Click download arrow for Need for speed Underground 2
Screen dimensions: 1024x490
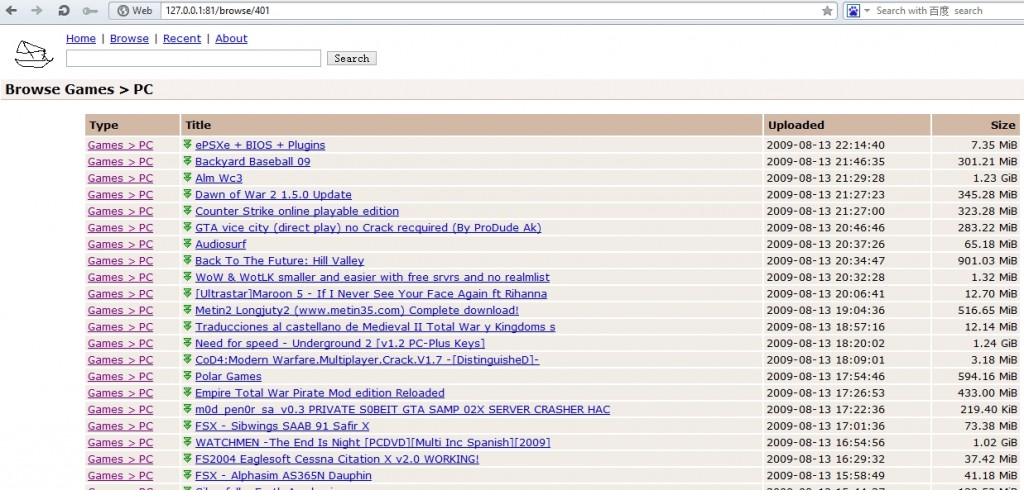187,343
